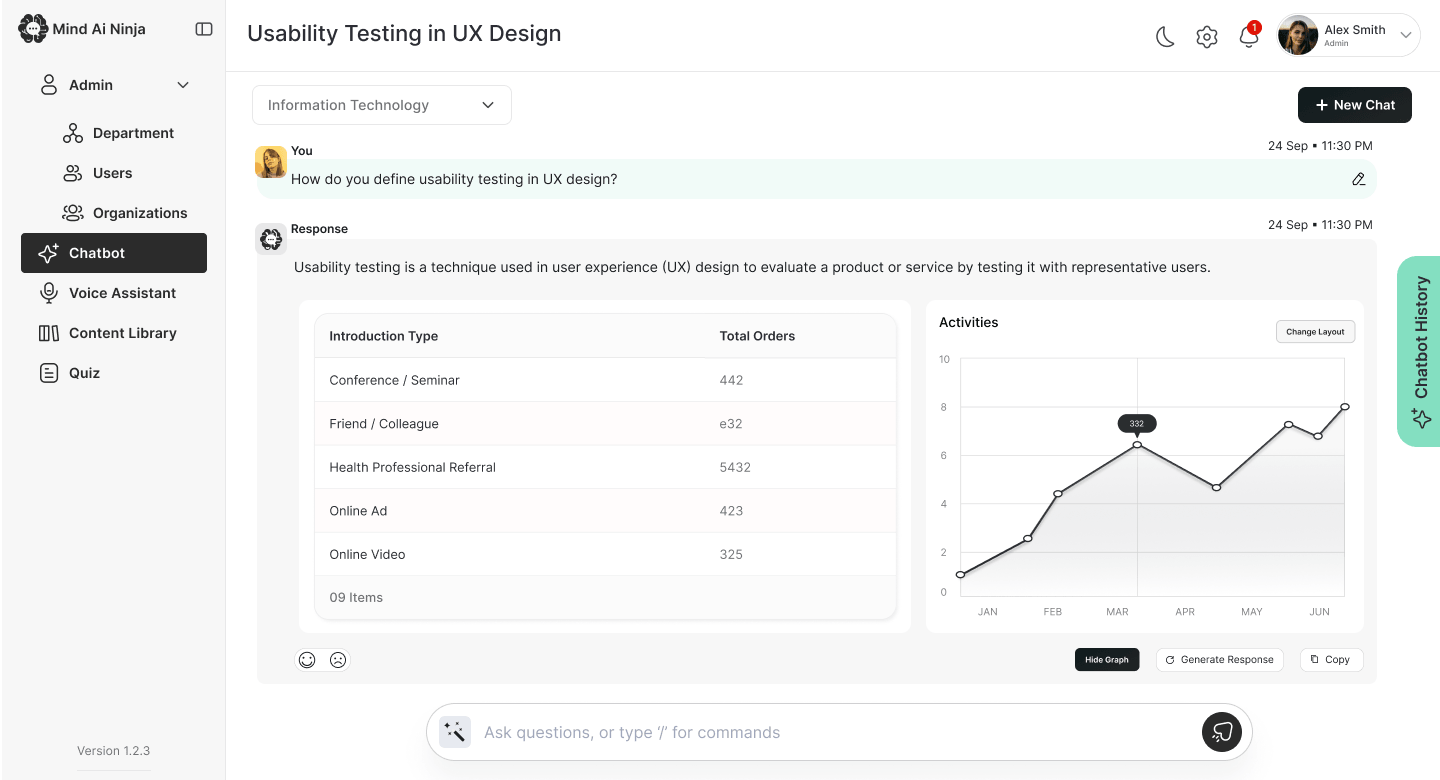Click the 5432 orders value
The height and width of the screenshot is (780, 1440).
click(735, 467)
